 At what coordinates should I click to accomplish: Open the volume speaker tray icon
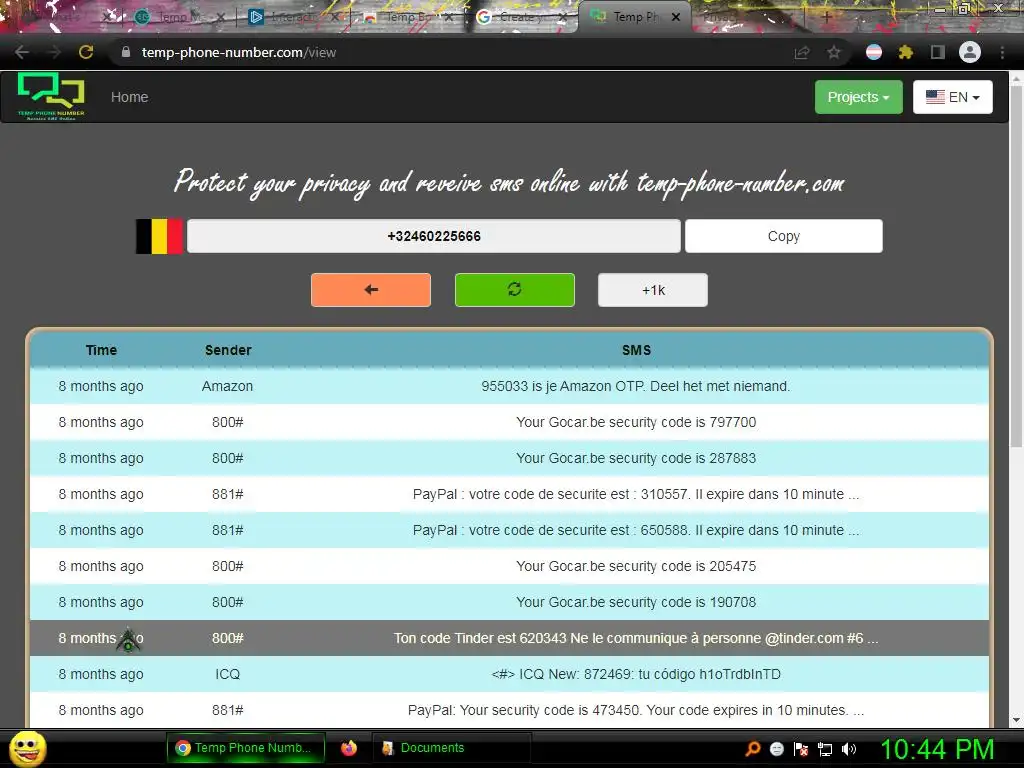(x=848, y=748)
